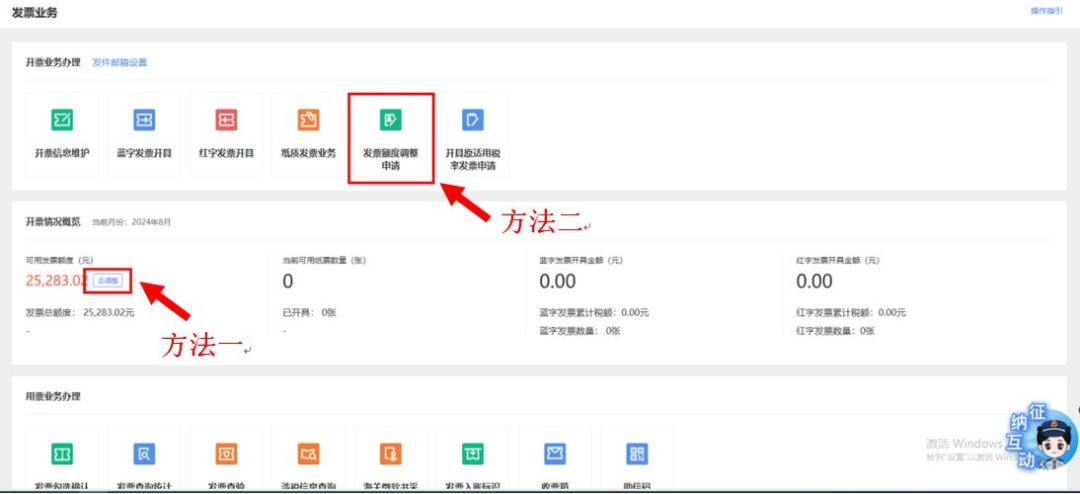Click 去调整 button beside available quota
The width and height of the screenshot is (1080, 494).
pyautogui.click(x=108, y=280)
